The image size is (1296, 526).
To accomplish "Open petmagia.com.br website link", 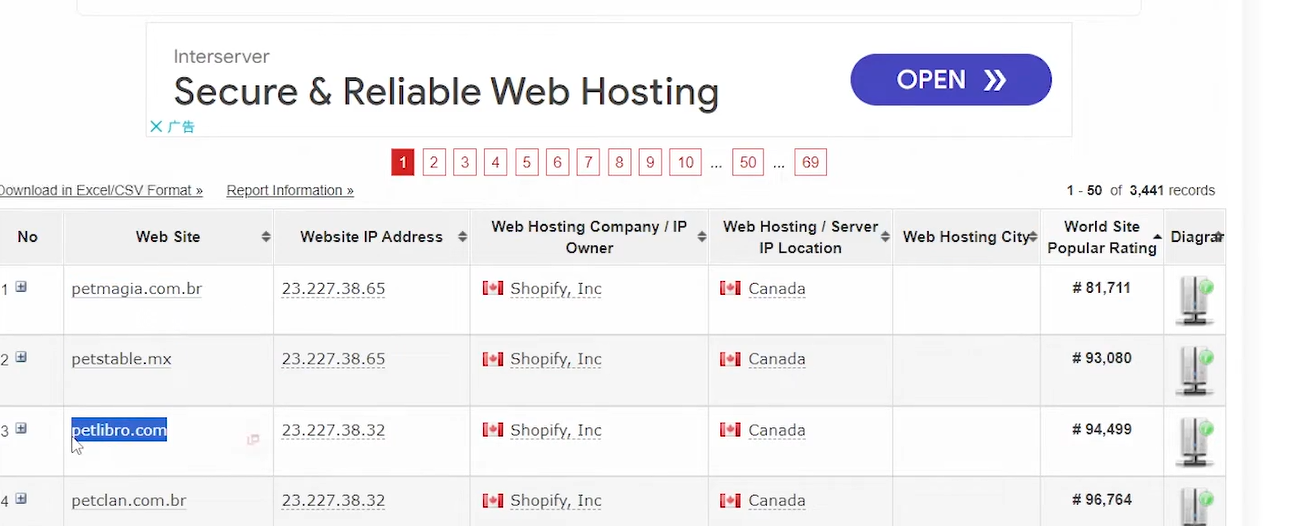I will click(137, 289).
